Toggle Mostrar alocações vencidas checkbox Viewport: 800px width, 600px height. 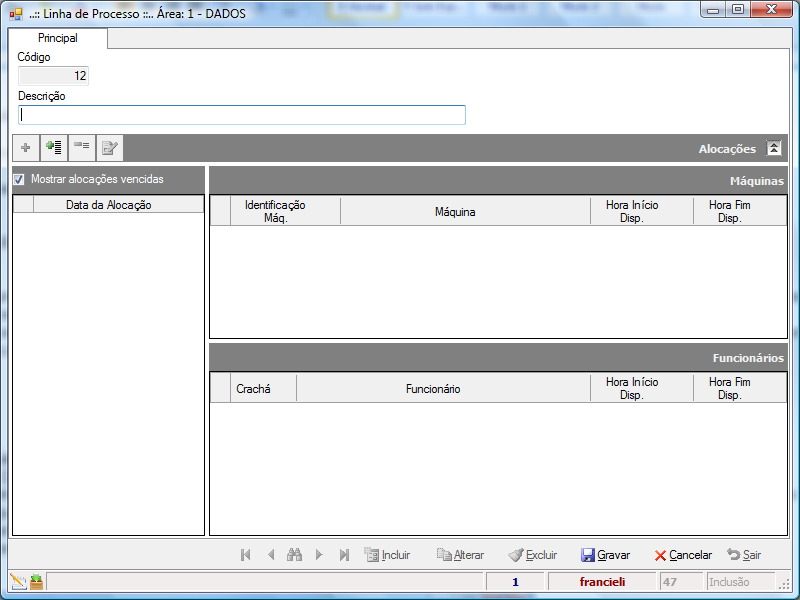pyautogui.click(x=19, y=180)
